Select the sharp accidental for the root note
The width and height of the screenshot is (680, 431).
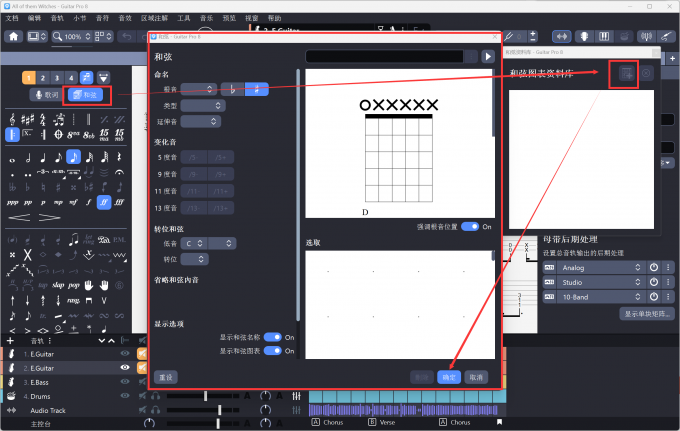click(257, 90)
